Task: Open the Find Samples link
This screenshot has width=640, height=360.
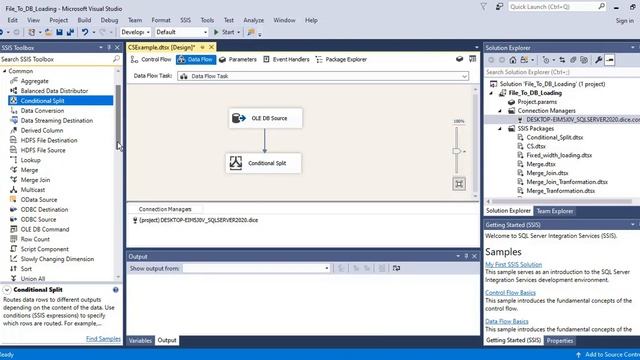Action: pyautogui.click(x=103, y=339)
